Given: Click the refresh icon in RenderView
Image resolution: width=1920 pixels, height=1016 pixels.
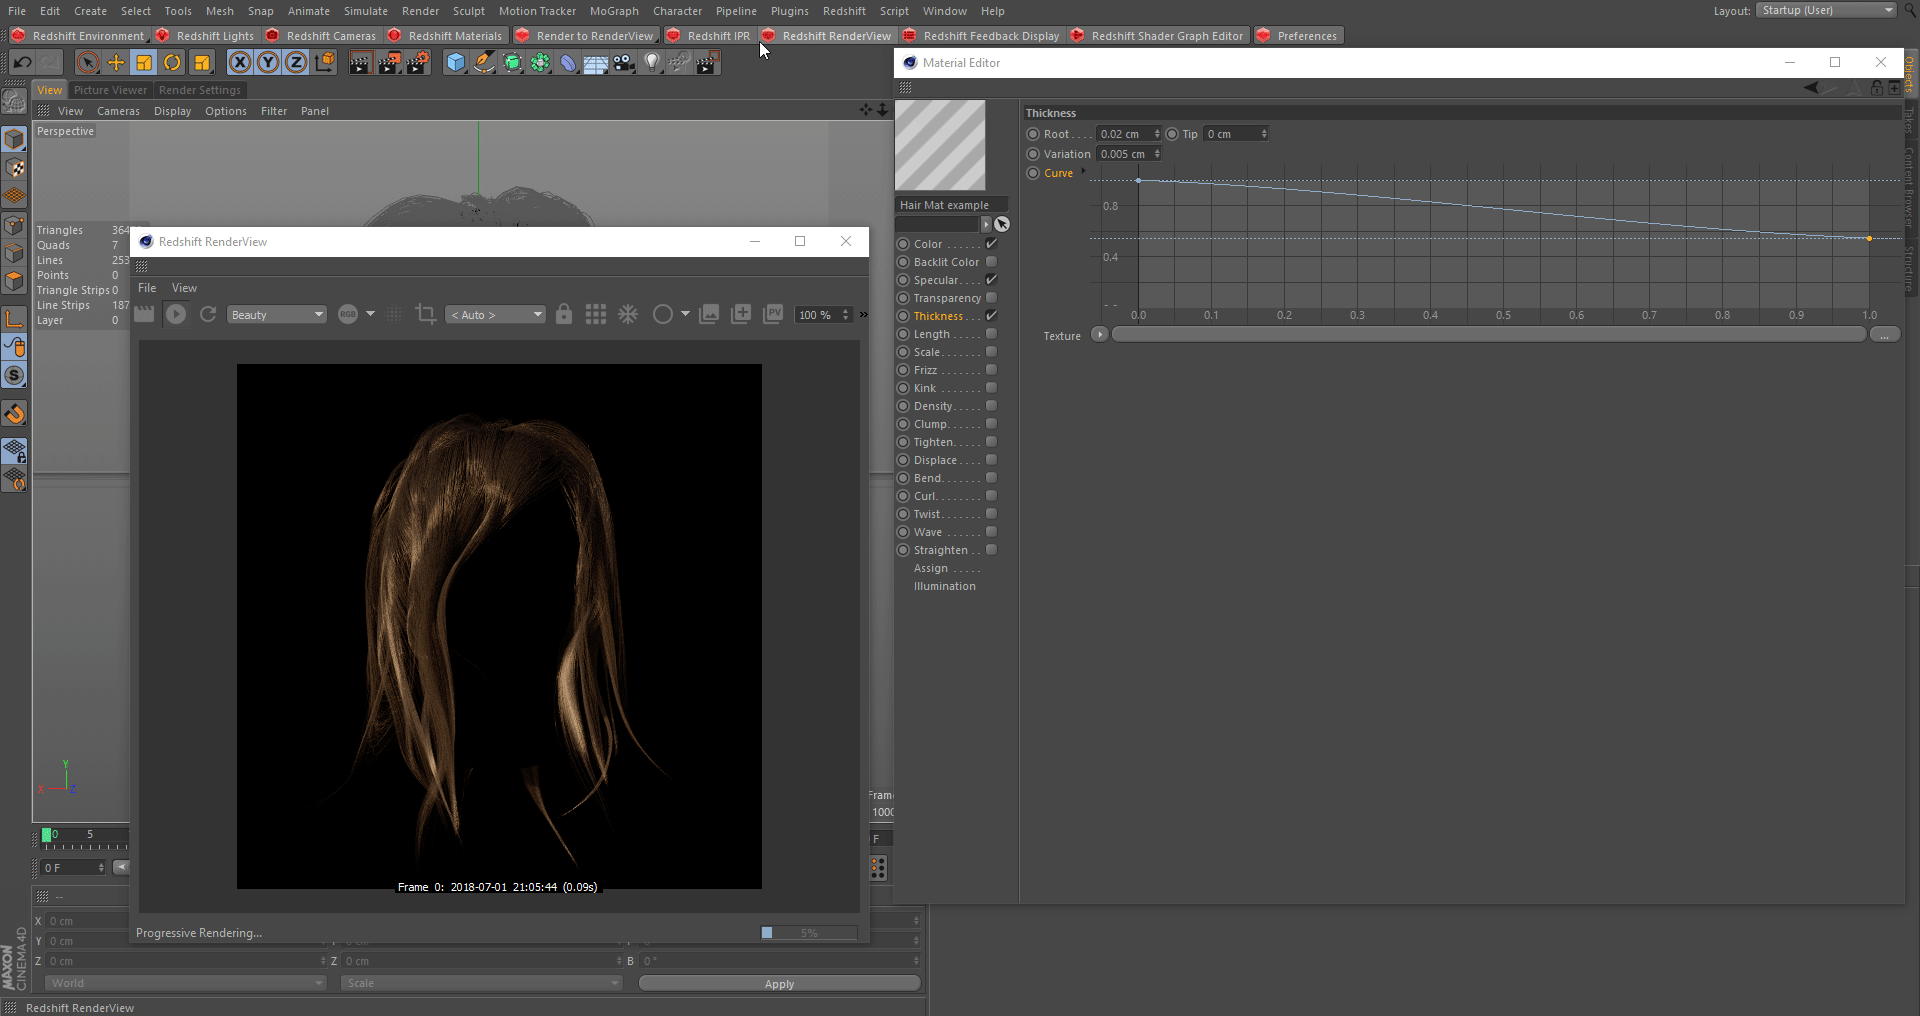Looking at the screenshot, I should click(208, 315).
